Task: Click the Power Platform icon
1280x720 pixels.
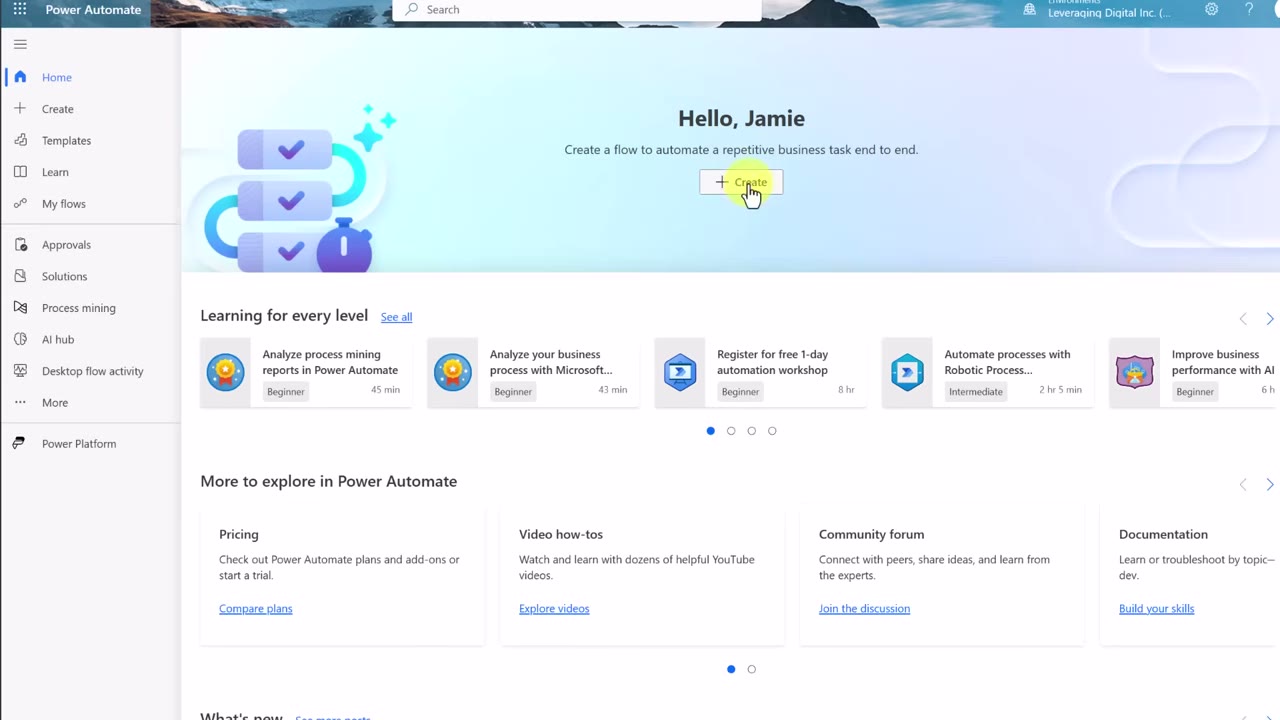Action: point(19,443)
